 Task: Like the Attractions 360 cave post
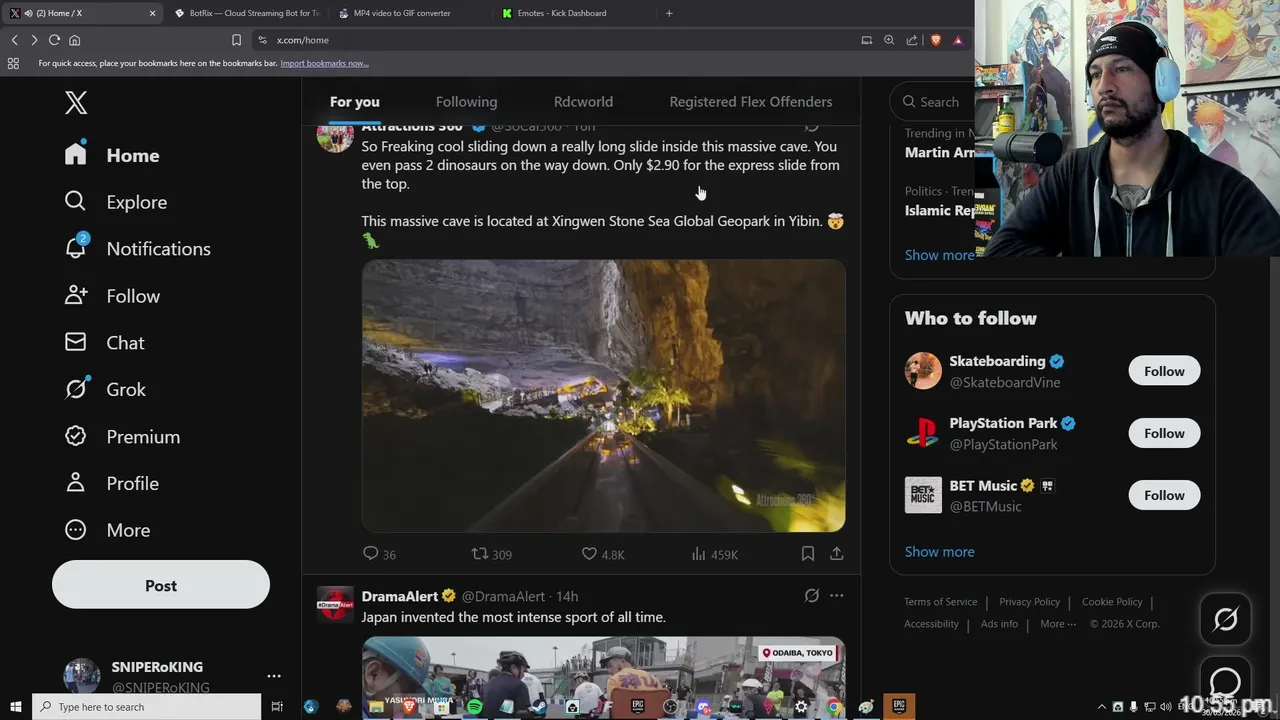603,554
